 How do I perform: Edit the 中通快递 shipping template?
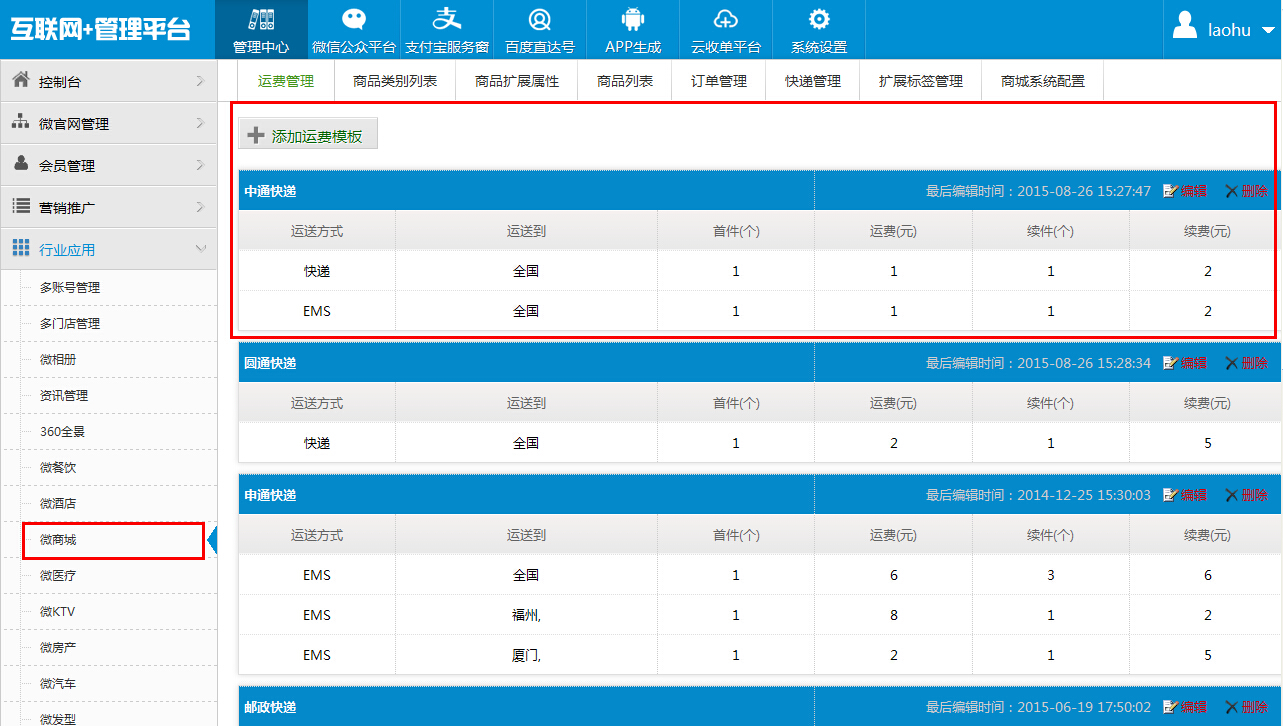[1185, 191]
